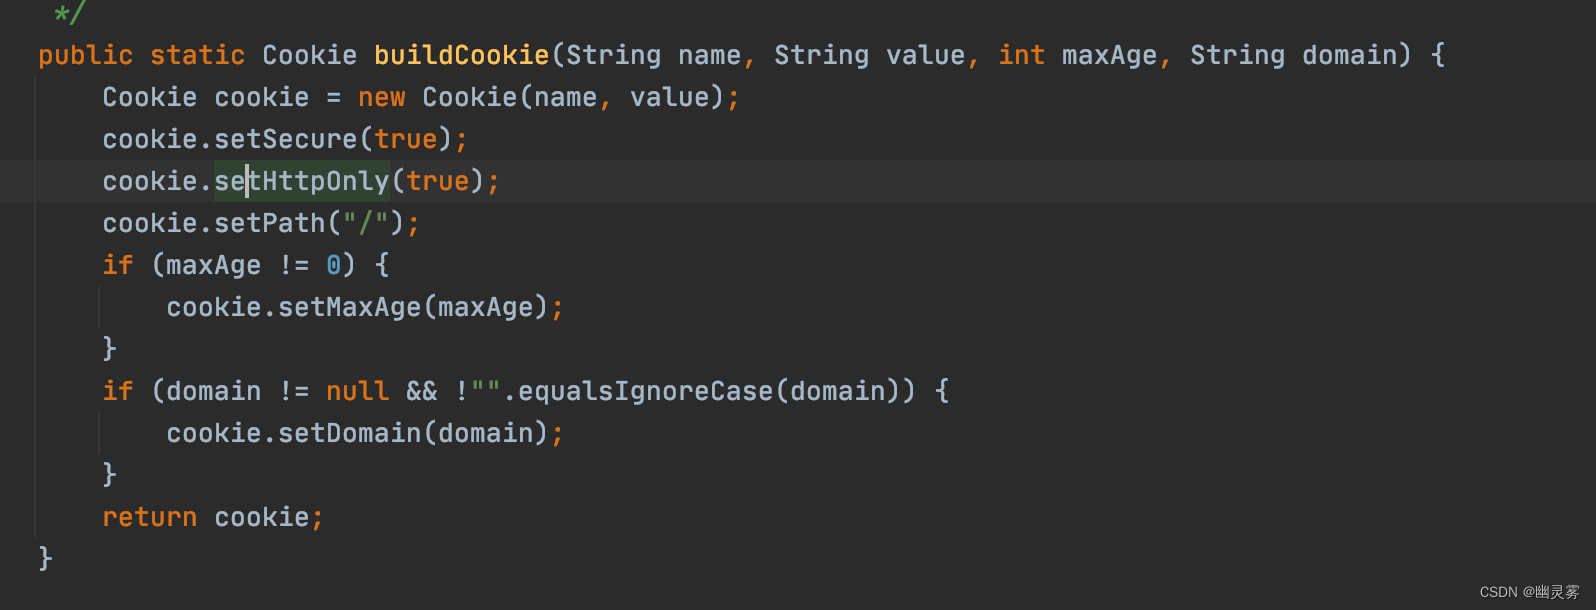The image size is (1596, 610).
Task: Click equalsIgnoreCase in the domain condition
Action: (x=646, y=391)
